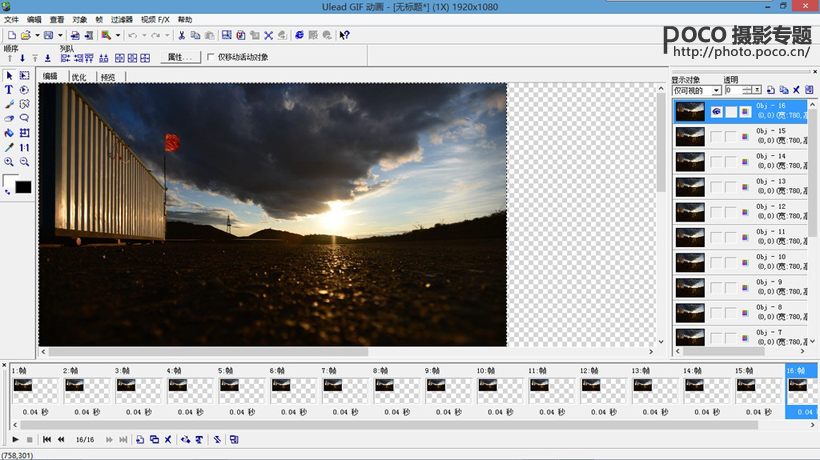The image size is (820, 460).
Task: Click the Zoom Out magnifier tool
Action: coord(24,162)
